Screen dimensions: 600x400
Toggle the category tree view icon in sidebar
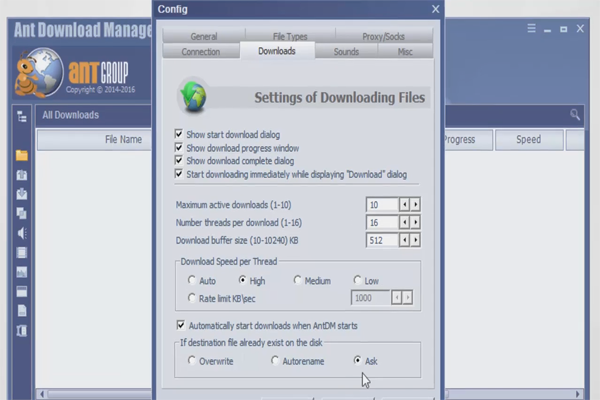coord(22,116)
